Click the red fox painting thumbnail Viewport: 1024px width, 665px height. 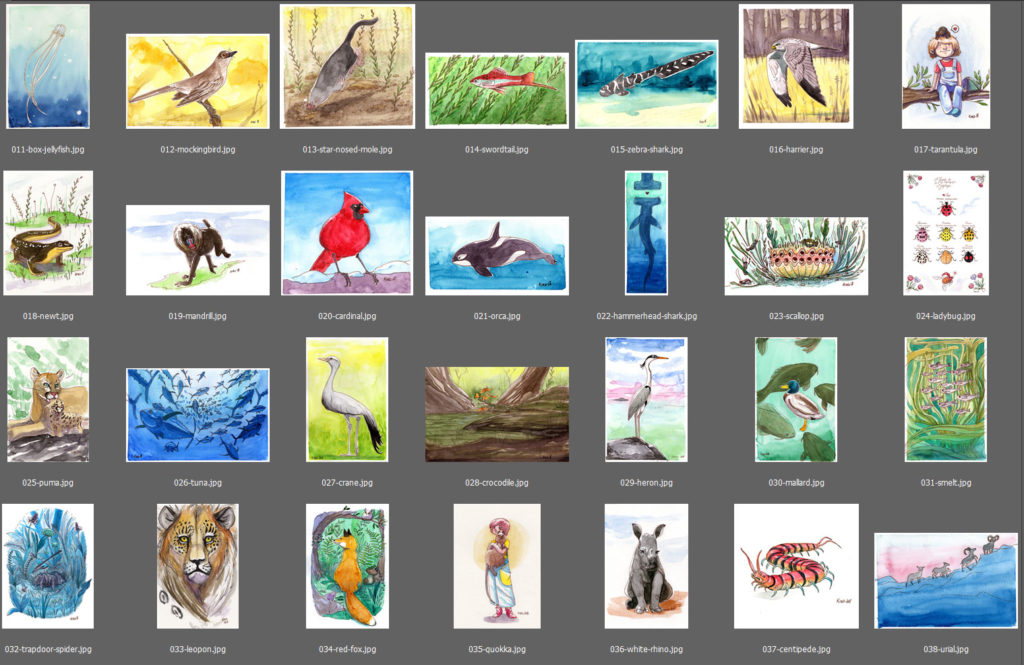(x=347, y=566)
